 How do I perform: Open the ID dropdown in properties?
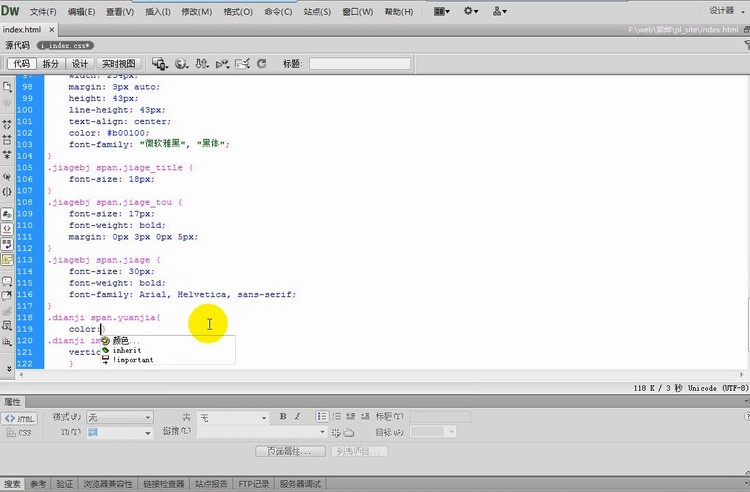(x=120, y=433)
